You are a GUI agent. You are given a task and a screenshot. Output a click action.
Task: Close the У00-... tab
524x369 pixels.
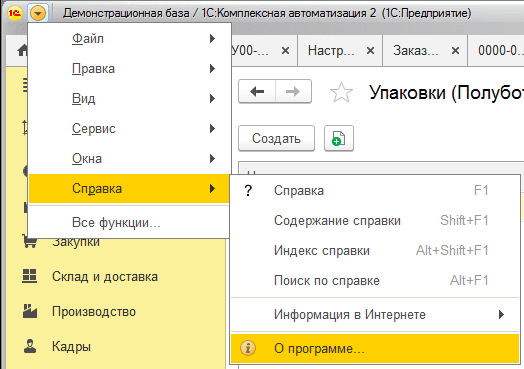pos(285,51)
